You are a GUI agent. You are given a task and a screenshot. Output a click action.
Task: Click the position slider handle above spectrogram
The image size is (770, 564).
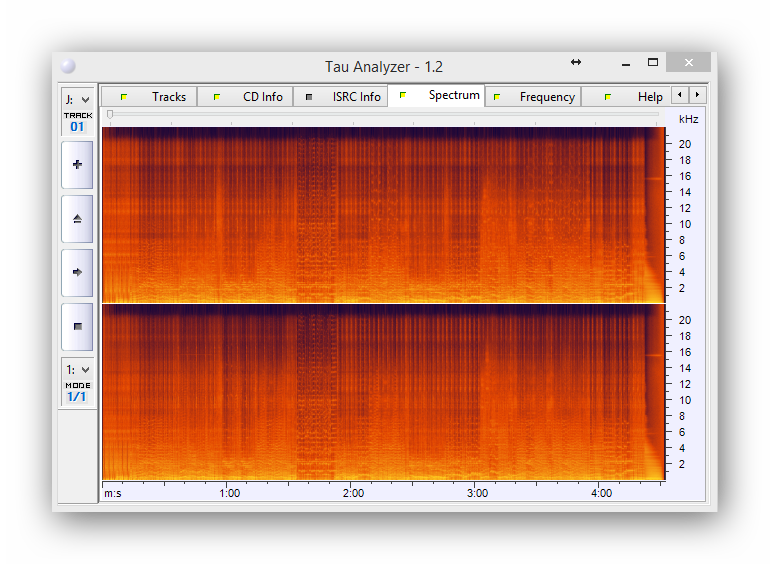pos(110,114)
